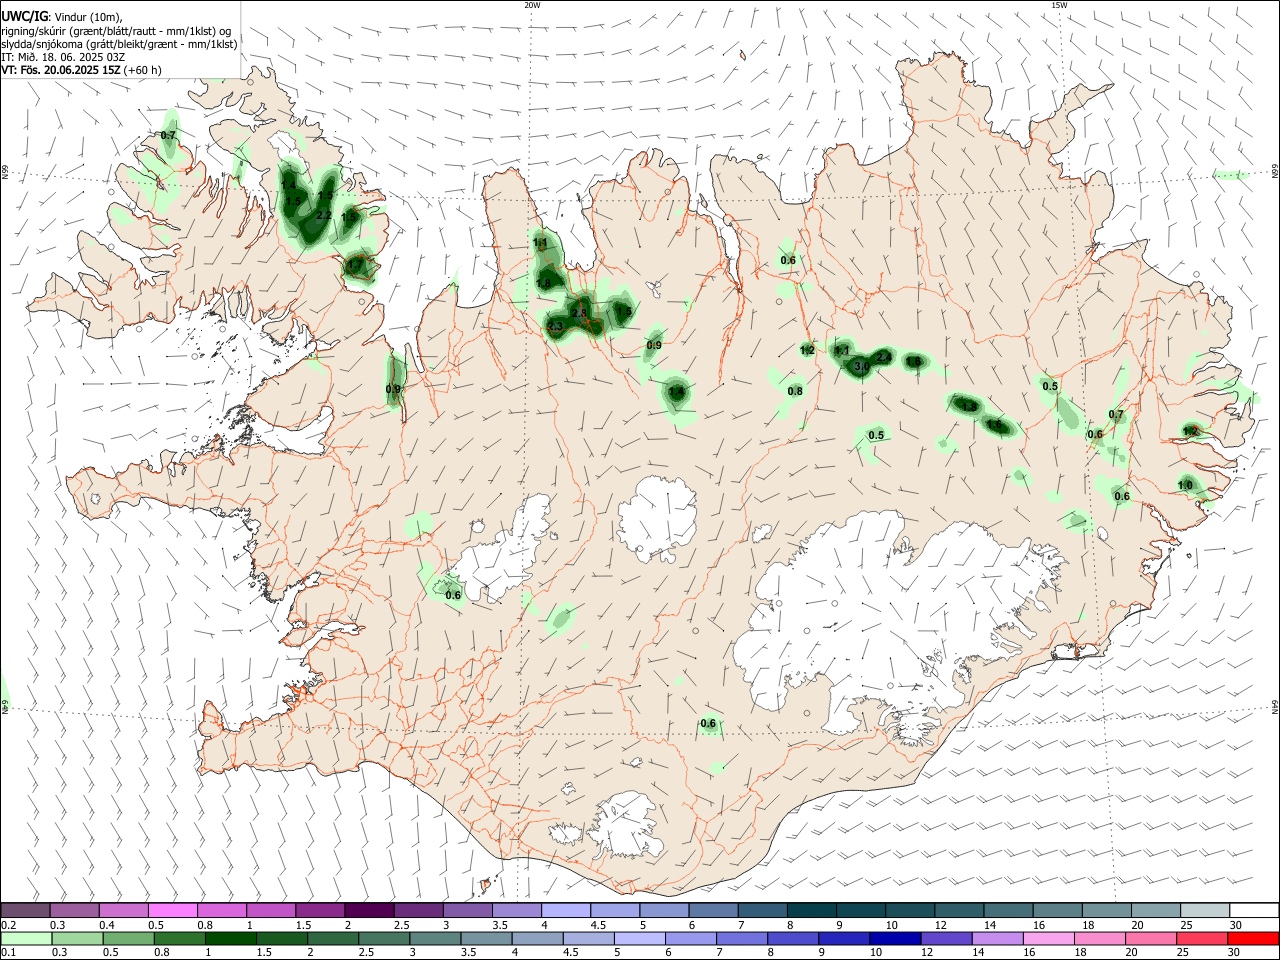The height and width of the screenshot is (960, 1280).
Task: Pick the bright pink 0.5 snow legend swatch
Action: (x=172, y=911)
